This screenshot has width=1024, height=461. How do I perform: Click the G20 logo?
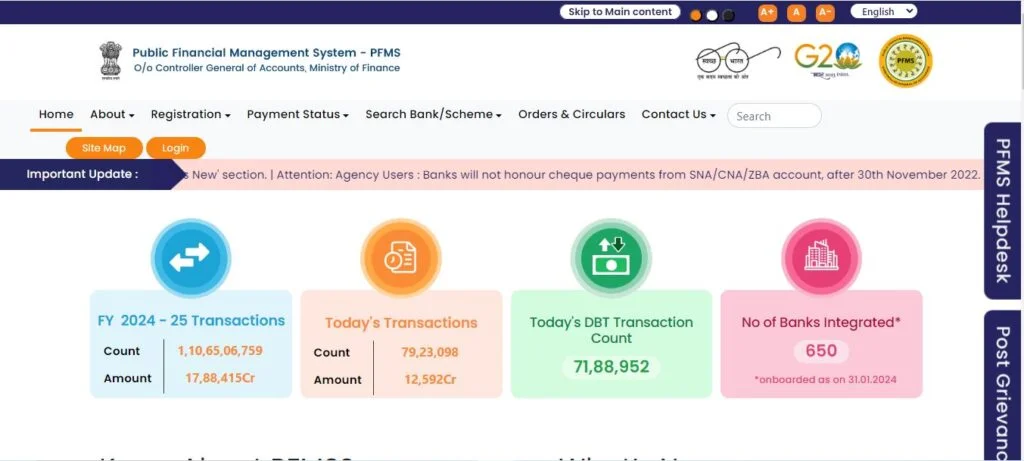[827, 59]
